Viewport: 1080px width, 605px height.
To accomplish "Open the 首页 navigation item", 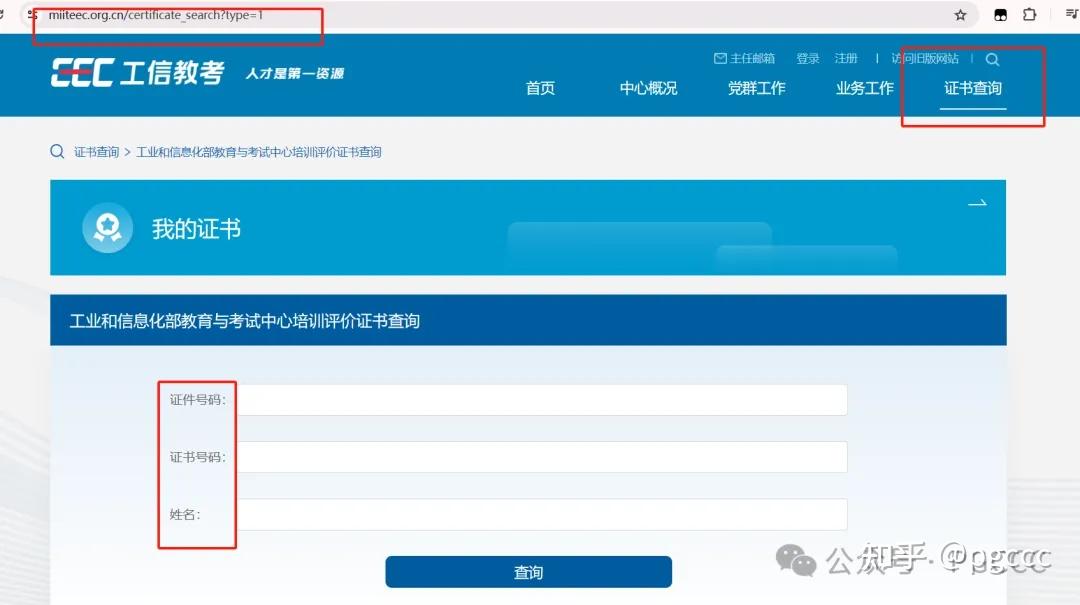I will pyautogui.click(x=540, y=88).
